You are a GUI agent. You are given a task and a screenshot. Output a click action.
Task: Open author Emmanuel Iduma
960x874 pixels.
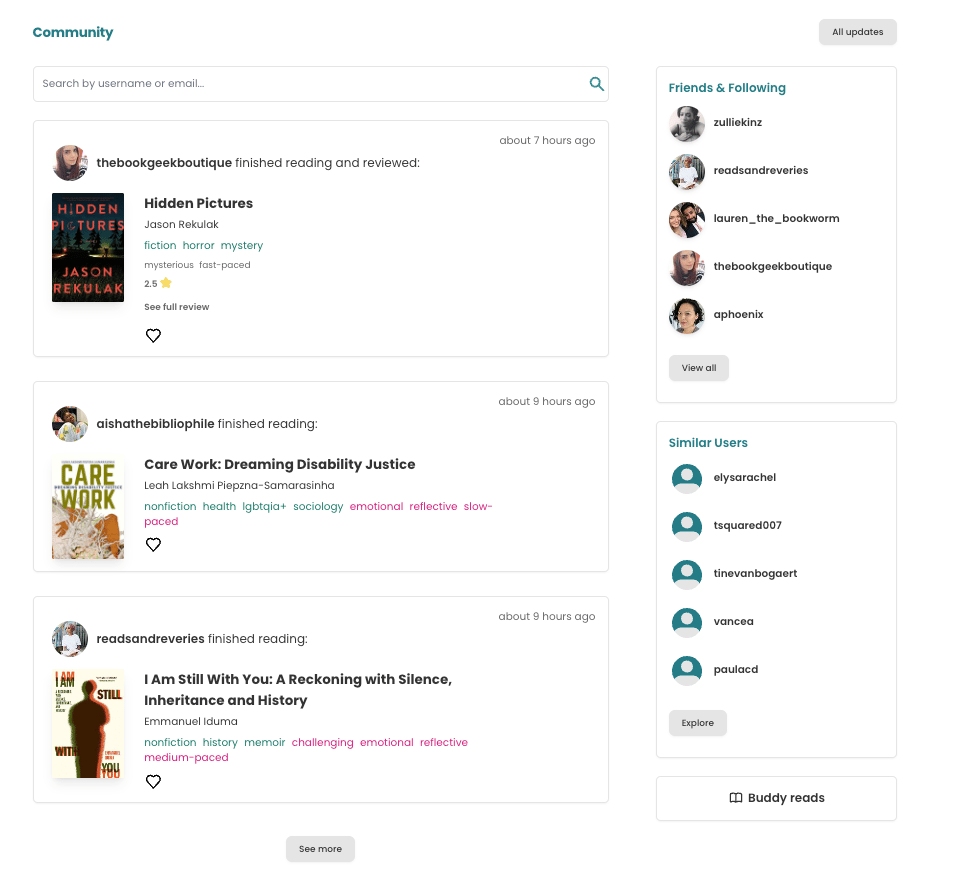[x=190, y=722]
